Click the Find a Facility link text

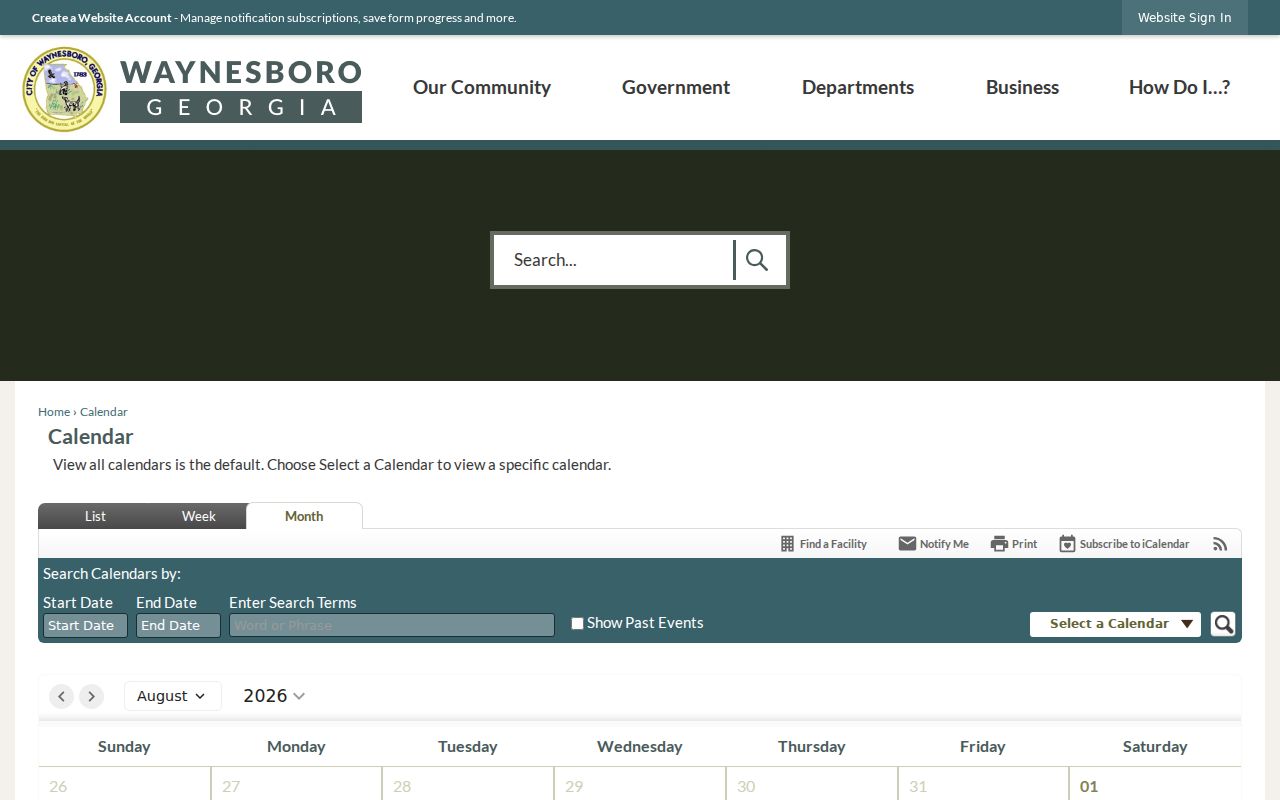pos(833,544)
